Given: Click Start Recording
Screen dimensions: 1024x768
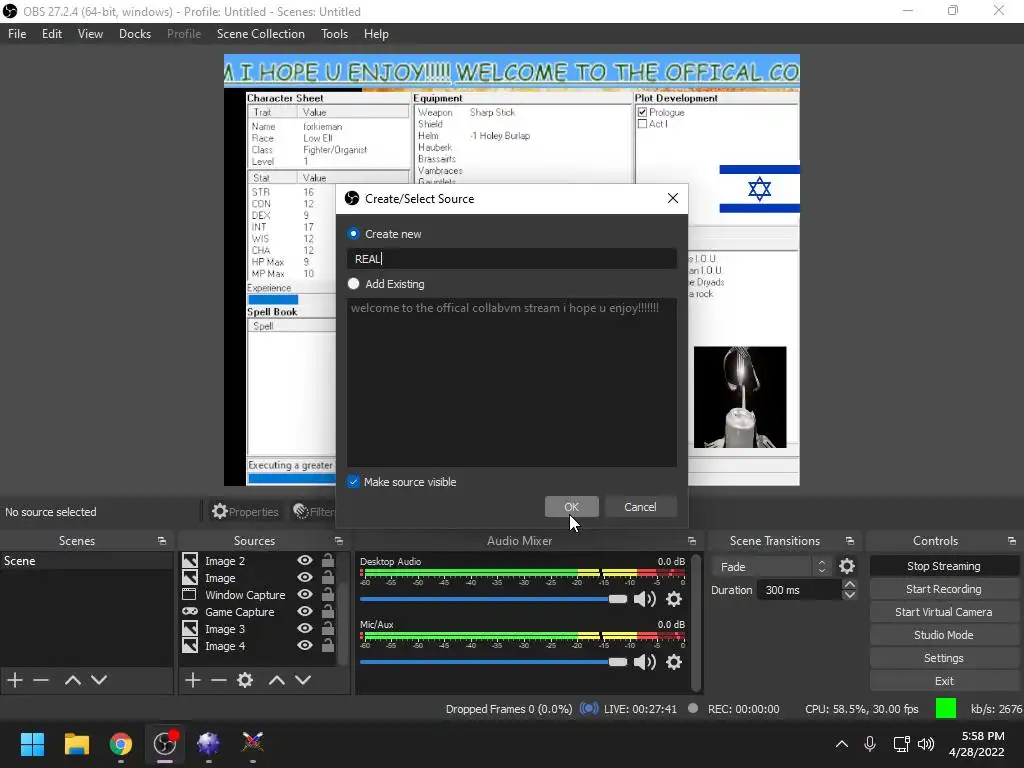Looking at the screenshot, I should pos(944,589).
